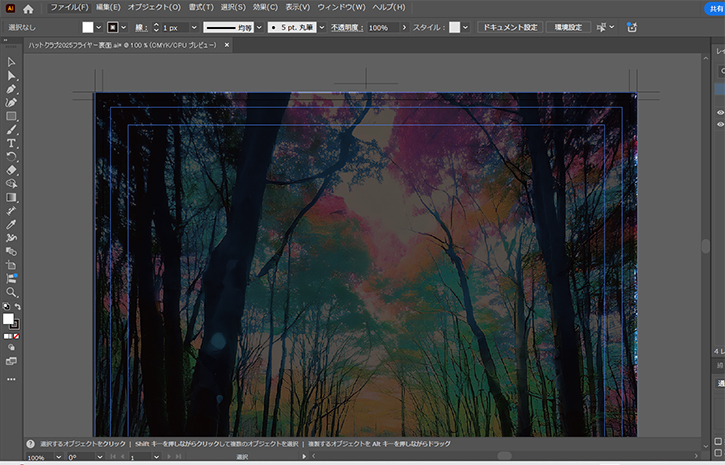Activate the Type tool
The width and height of the screenshot is (725, 465).
pyautogui.click(x=11, y=143)
